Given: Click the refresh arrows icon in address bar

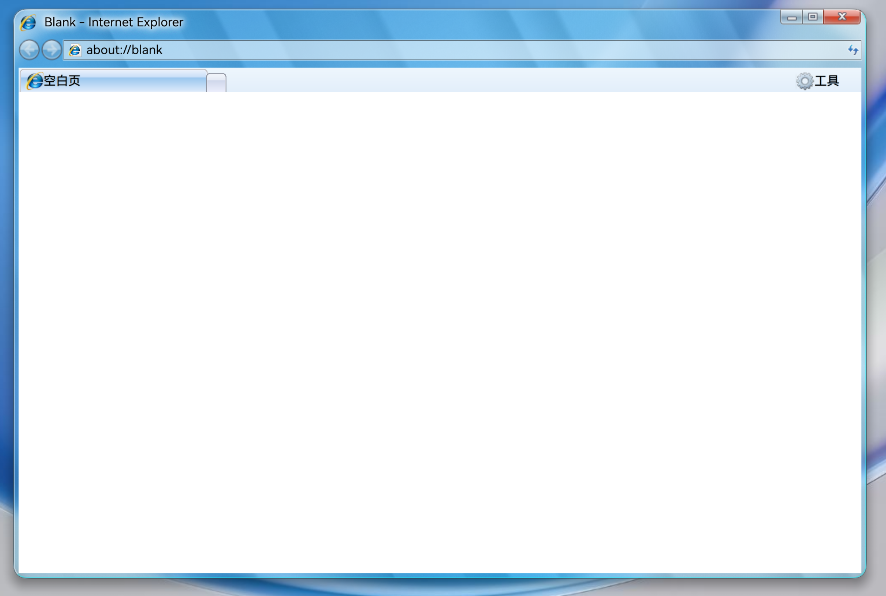Looking at the screenshot, I should 853,50.
